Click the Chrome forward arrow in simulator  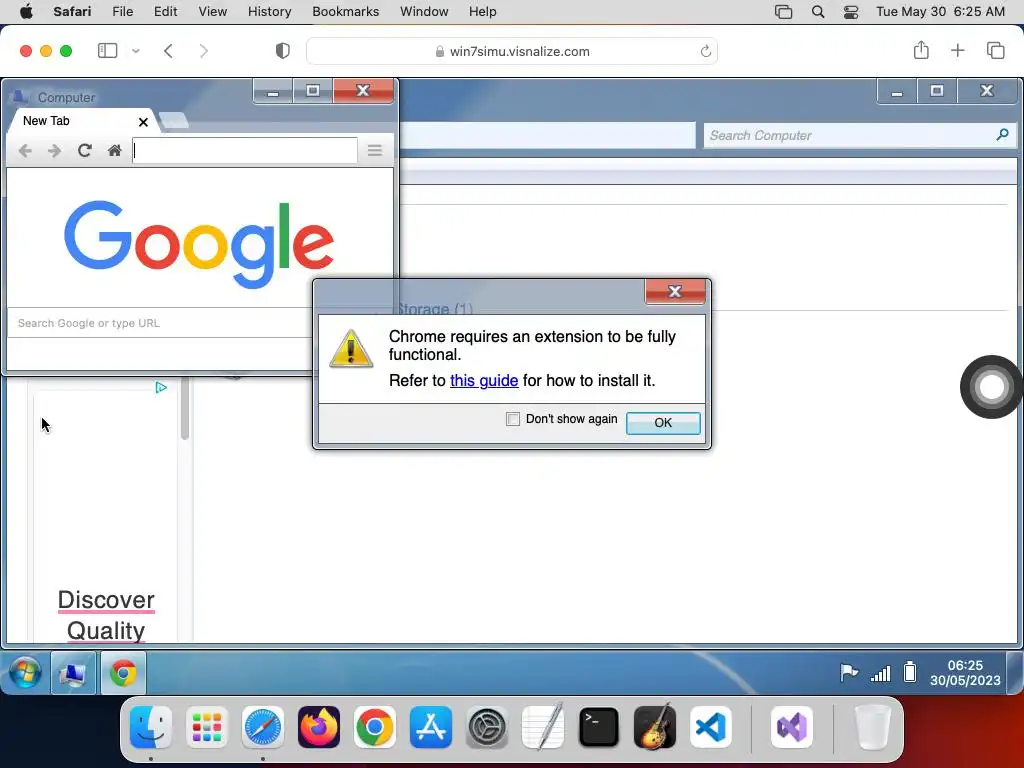coord(54,151)
